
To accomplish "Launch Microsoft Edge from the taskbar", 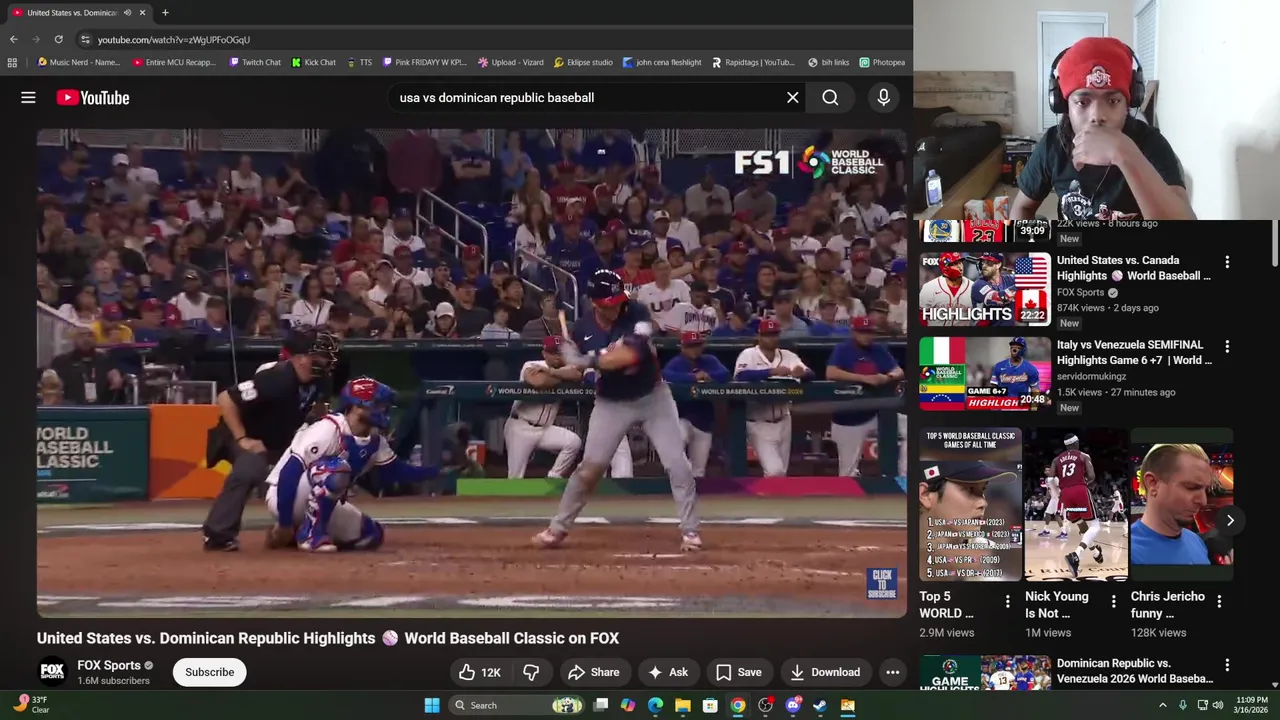I will click(655, 705).
